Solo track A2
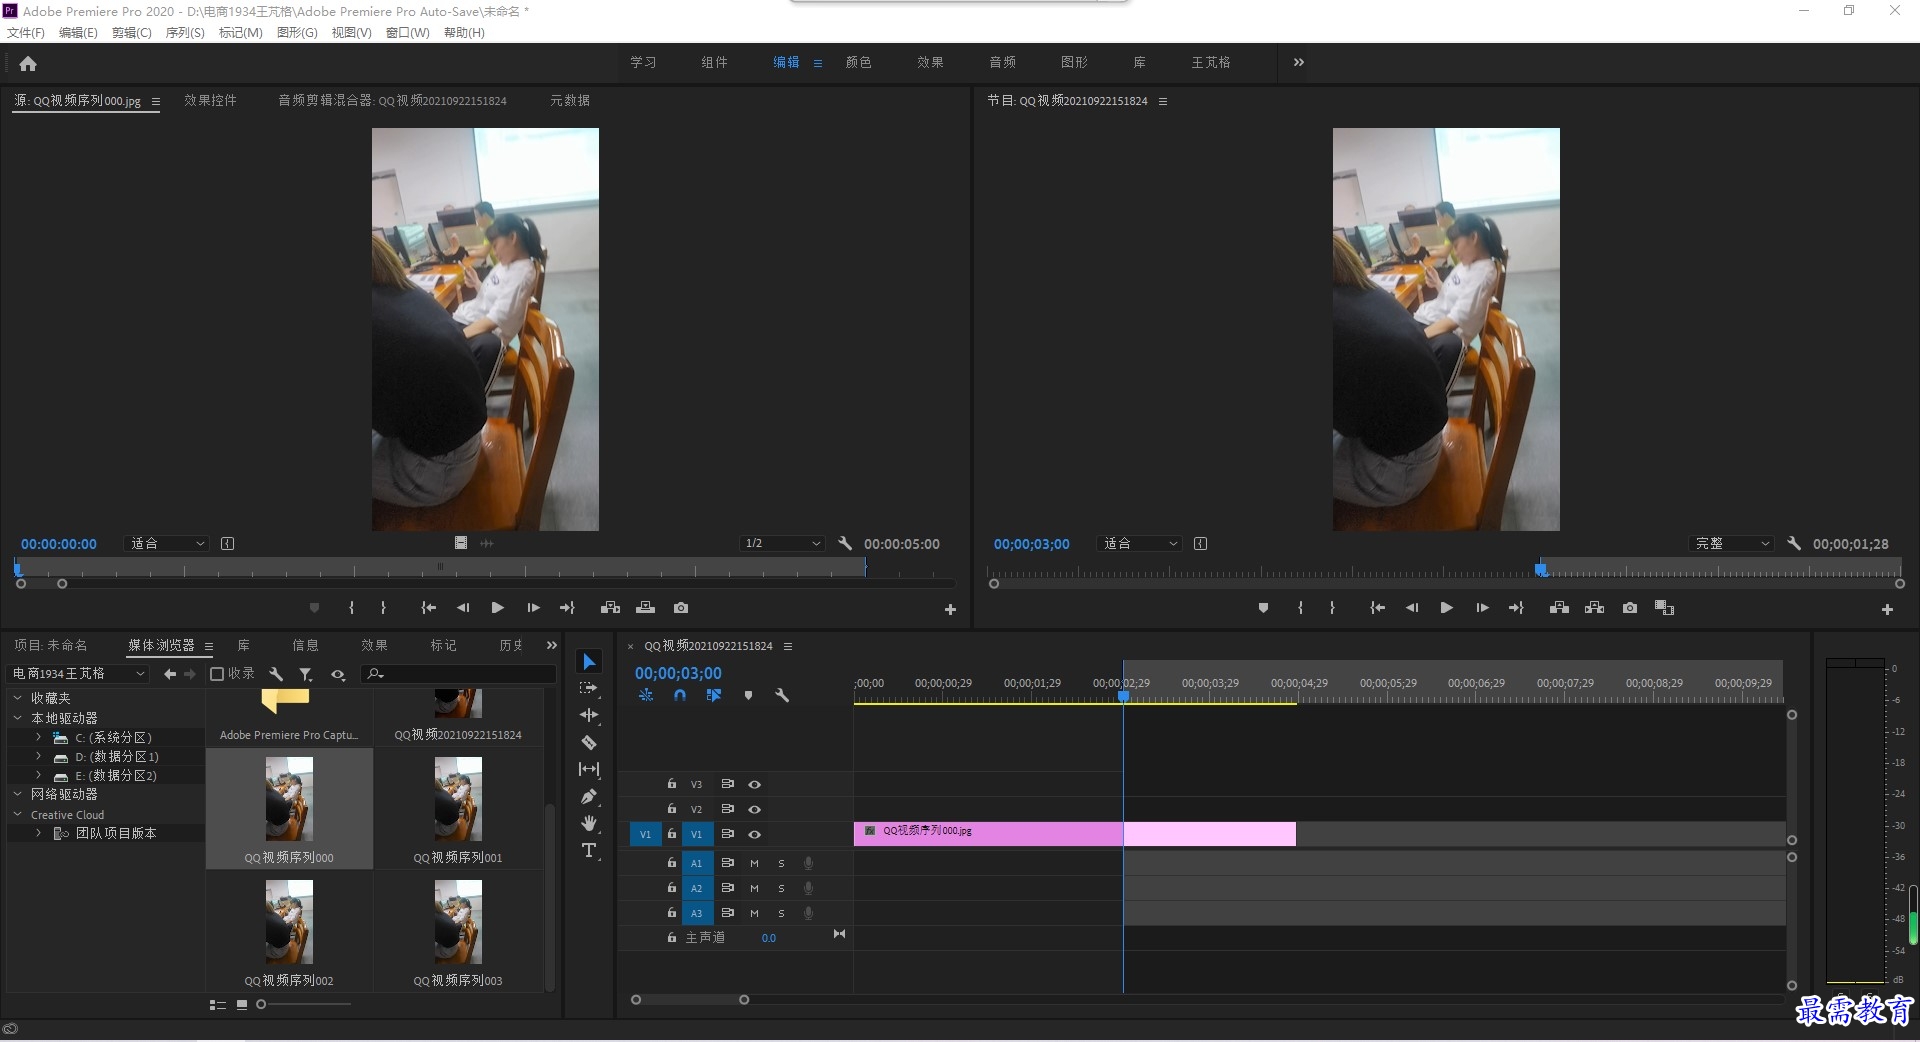Screen dimensions: 1920x1042 pos(781,888)
